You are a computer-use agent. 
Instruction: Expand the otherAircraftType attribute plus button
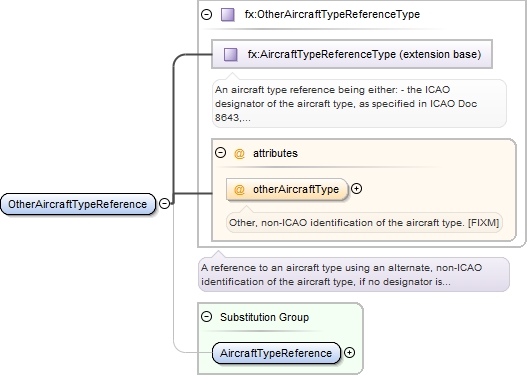pos(356,189)
